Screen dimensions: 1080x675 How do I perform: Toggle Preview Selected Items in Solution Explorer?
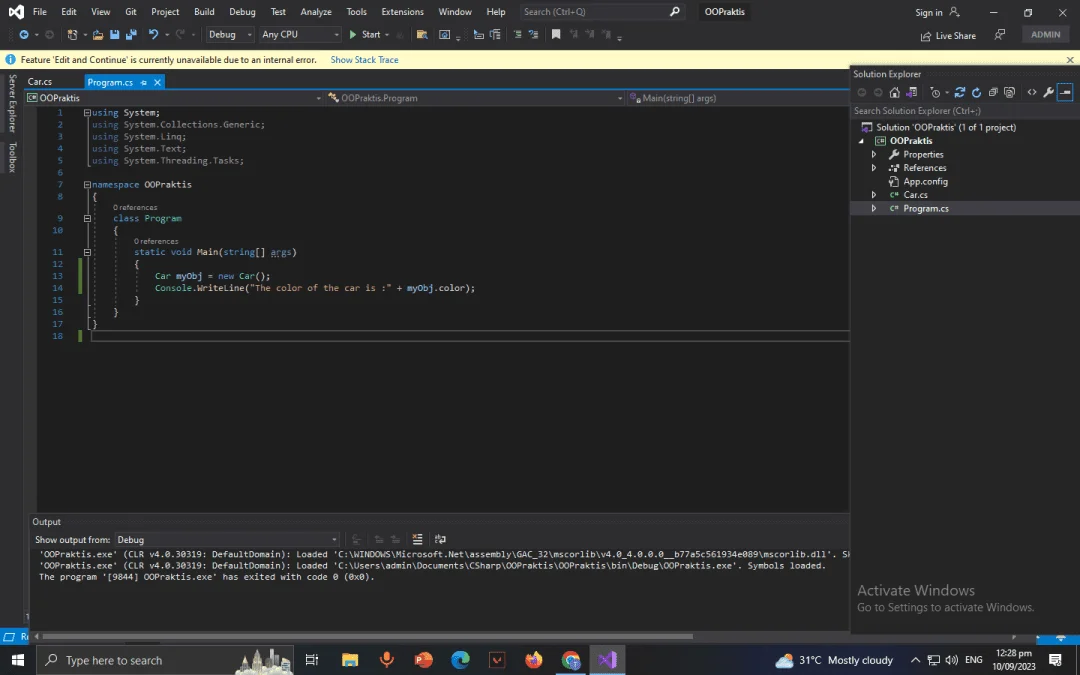tap(1065, 92)
